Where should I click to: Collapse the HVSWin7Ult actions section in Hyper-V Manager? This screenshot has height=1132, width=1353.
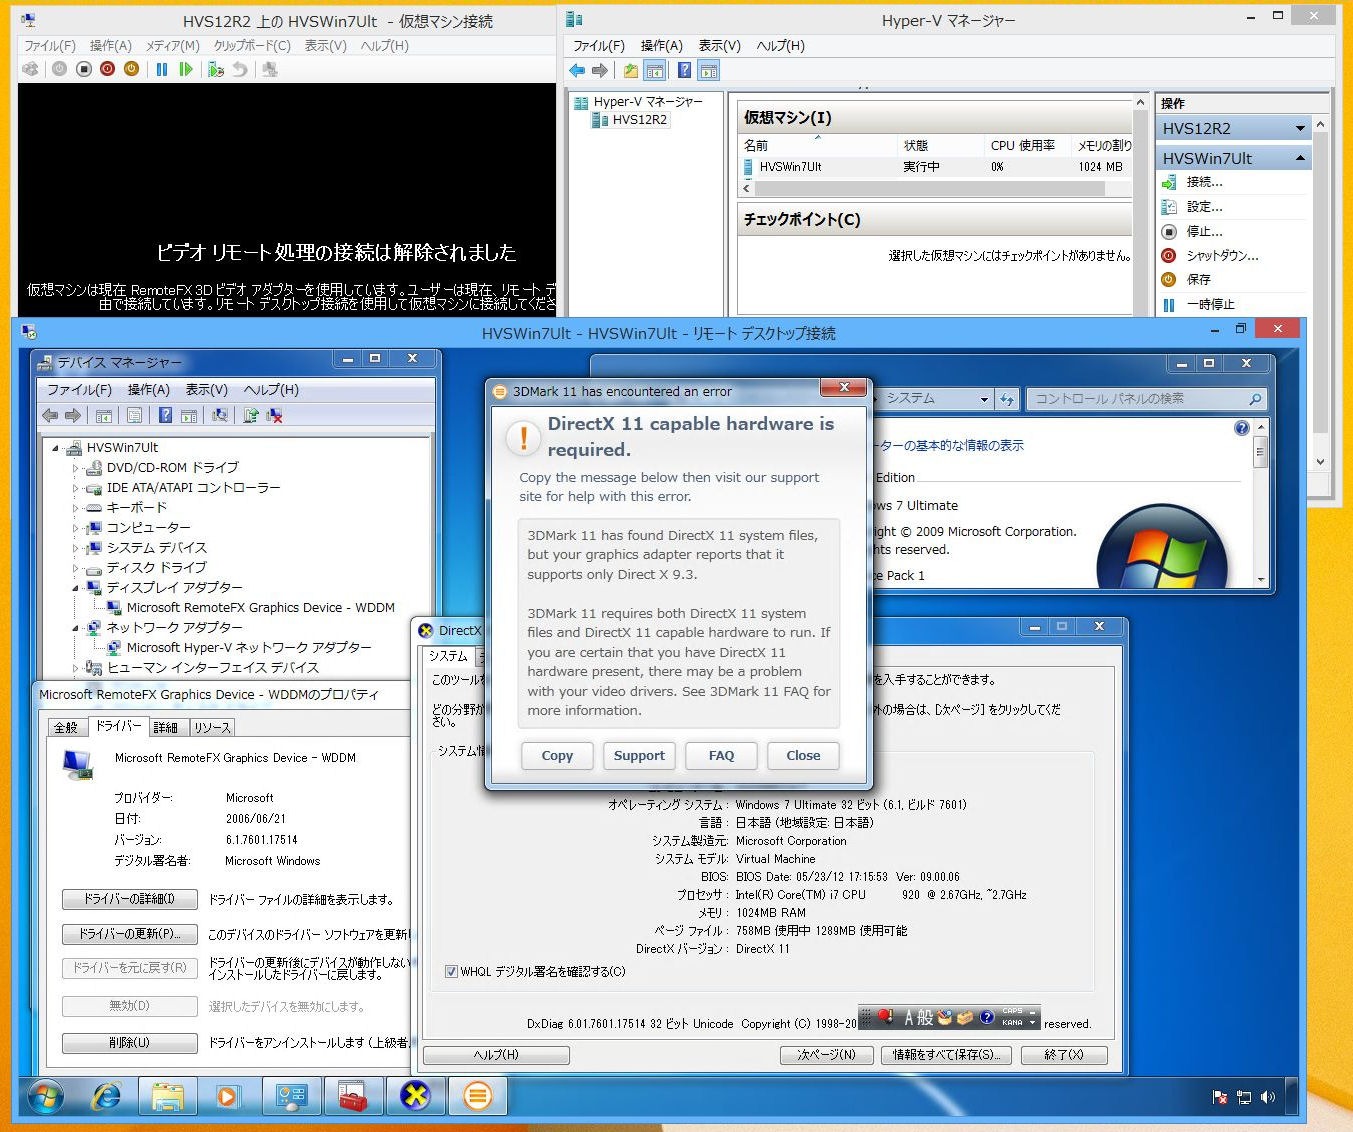(1300, 158)
